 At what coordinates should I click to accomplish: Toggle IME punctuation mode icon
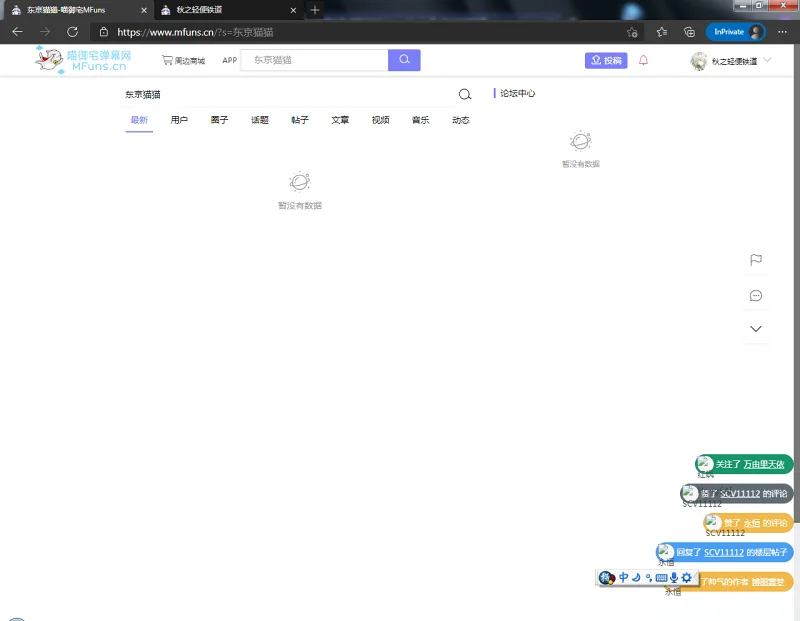648,578
